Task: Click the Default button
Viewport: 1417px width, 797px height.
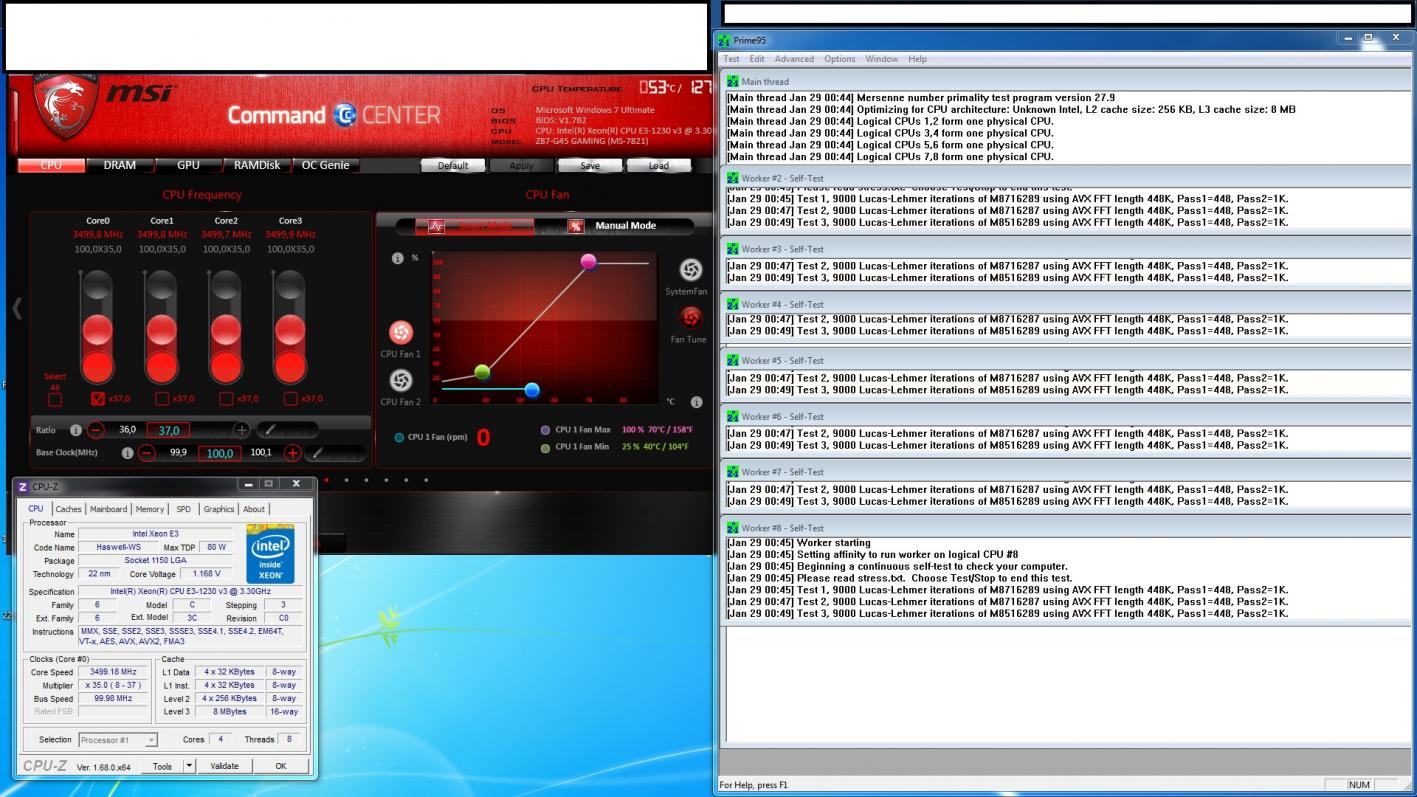Action: coord(453,166)
